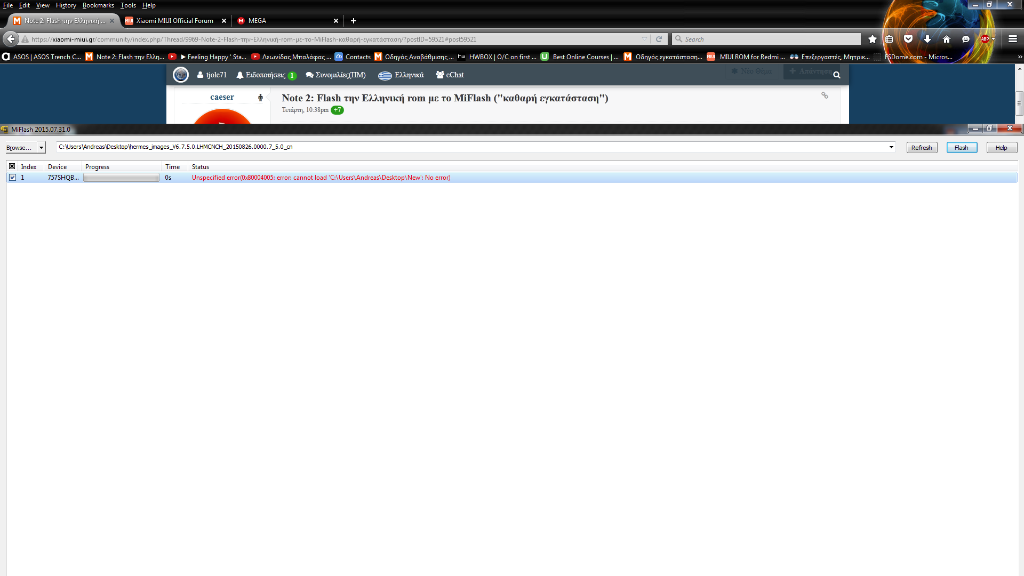Viewport: 1024px width, 576px height.
Task: Click the site identity warning icon in URL bar
Action: tap(25, 39)
